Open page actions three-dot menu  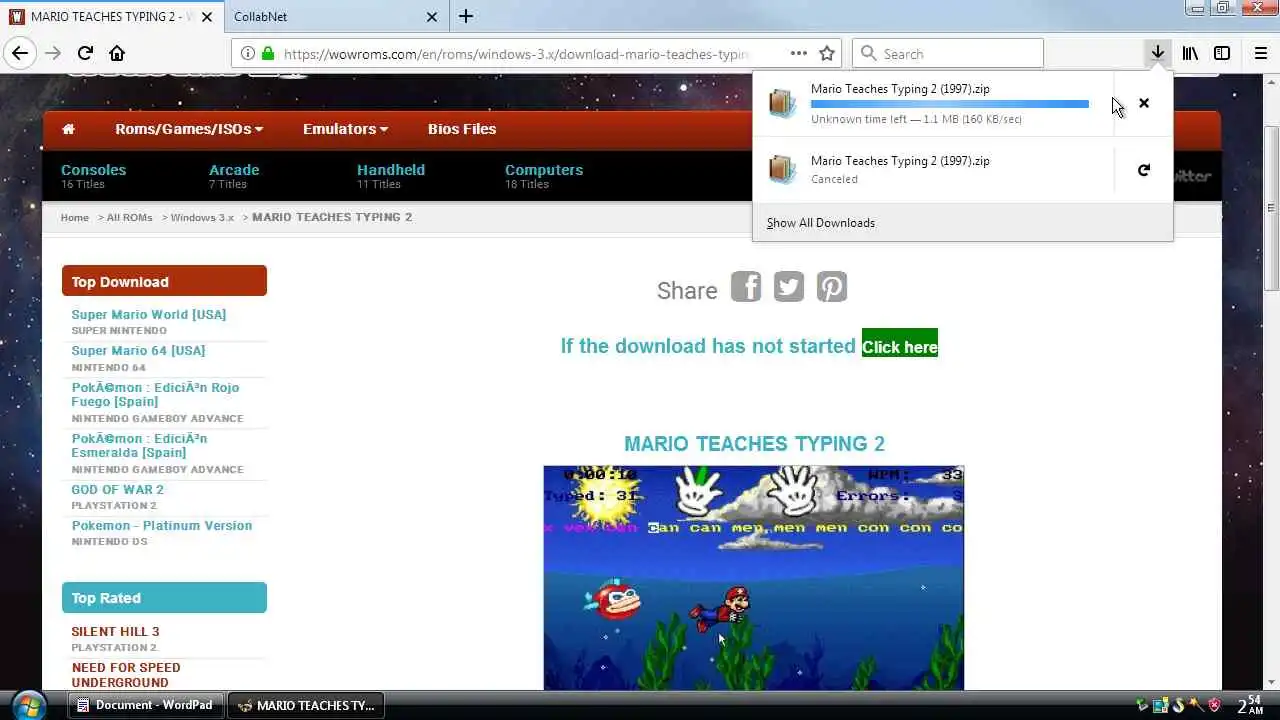click(798, 54)
